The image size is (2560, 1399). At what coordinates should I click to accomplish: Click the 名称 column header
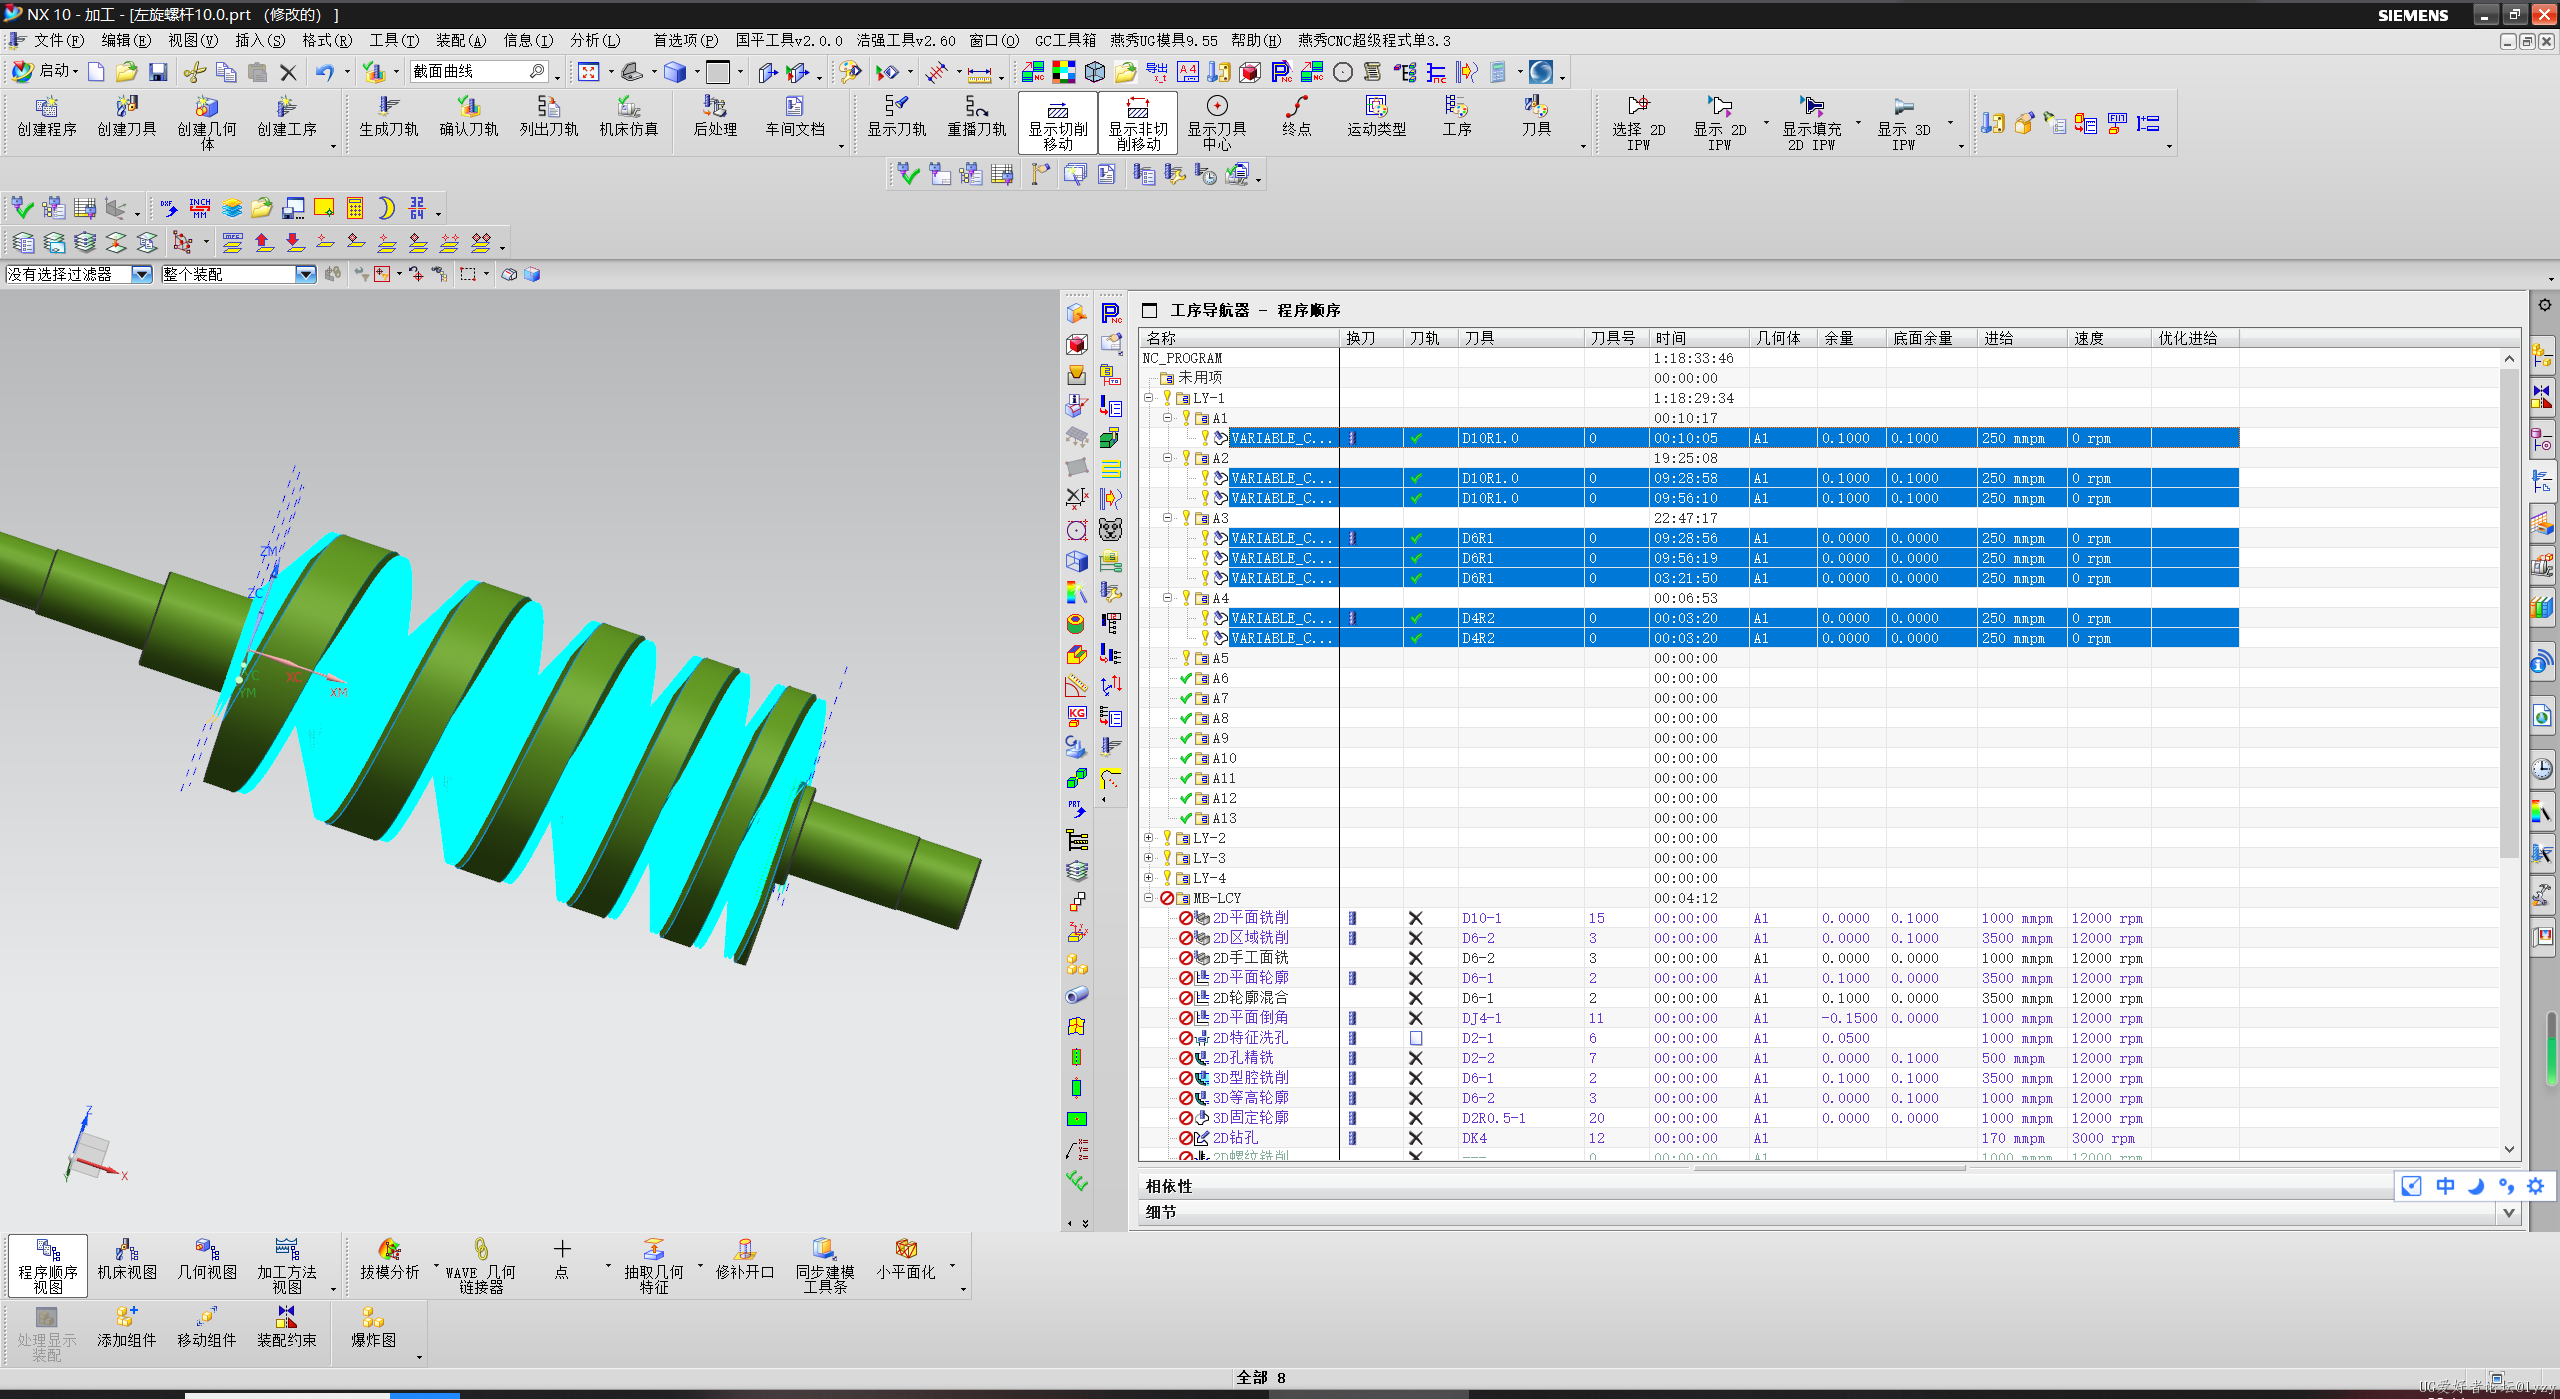(1239, 338)
